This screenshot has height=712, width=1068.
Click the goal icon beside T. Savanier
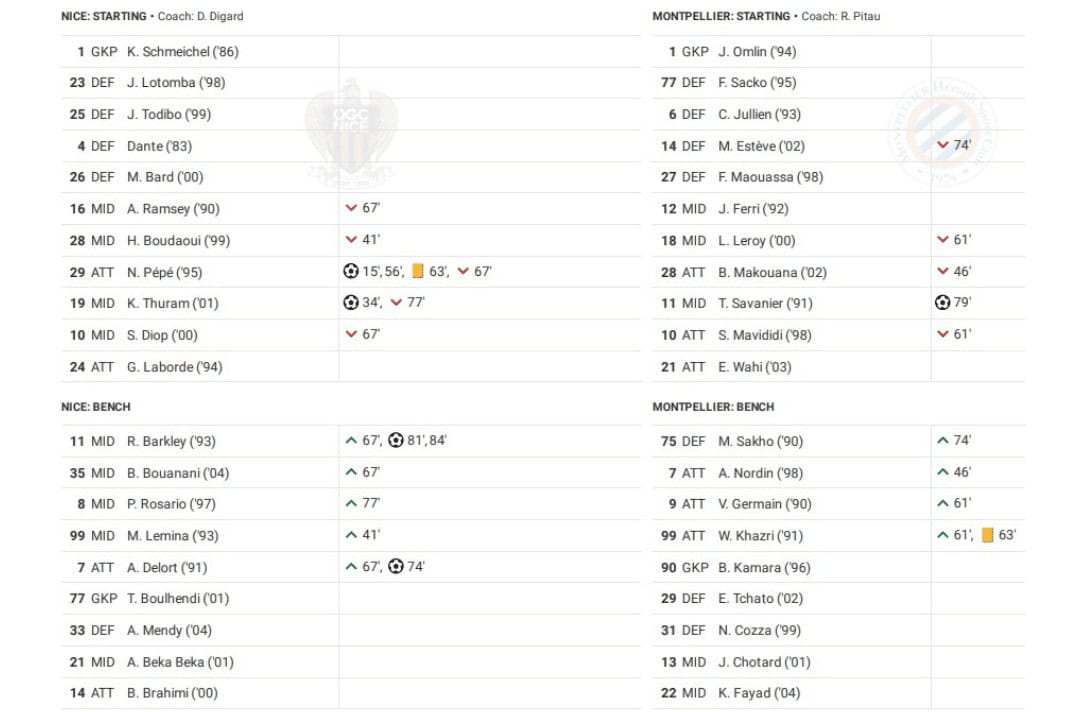[942, 303]
